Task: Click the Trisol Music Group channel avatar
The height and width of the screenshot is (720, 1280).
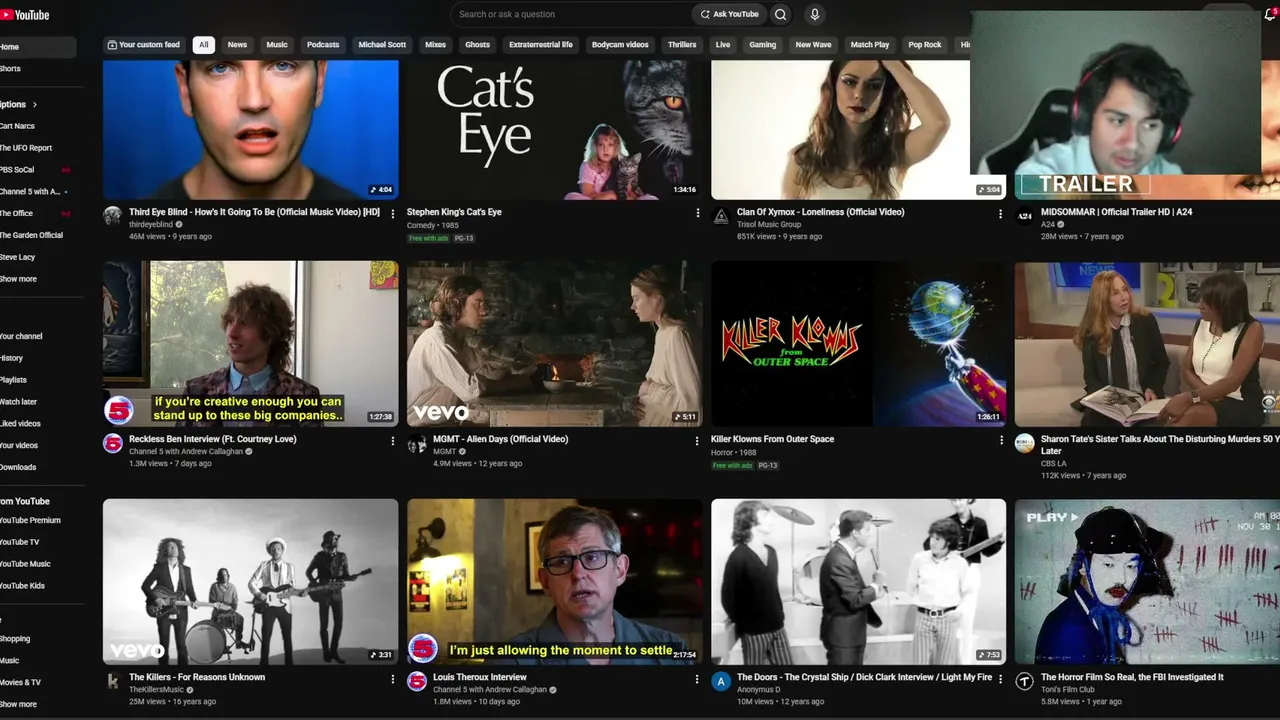Action: pos(721,216)
